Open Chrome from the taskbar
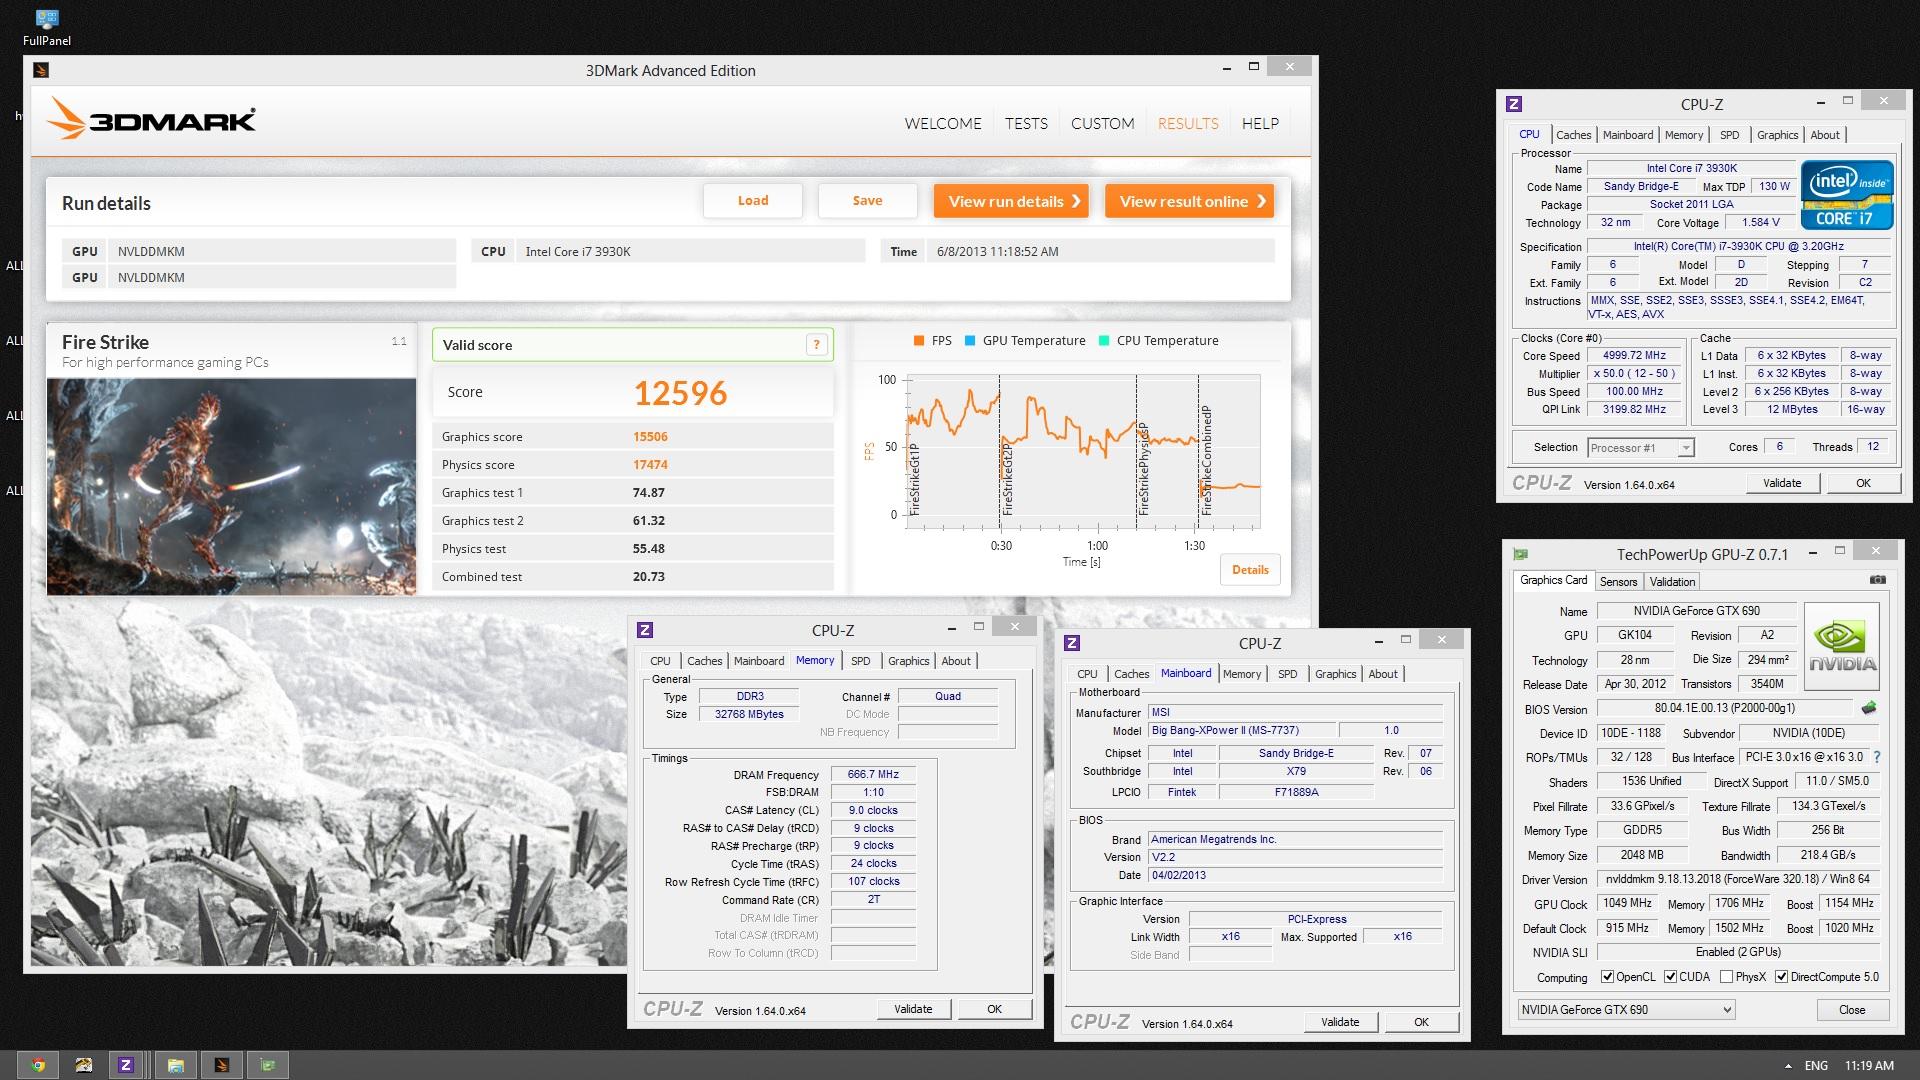Viewport: 1920px width, 1080px height. click(38, 1065)
